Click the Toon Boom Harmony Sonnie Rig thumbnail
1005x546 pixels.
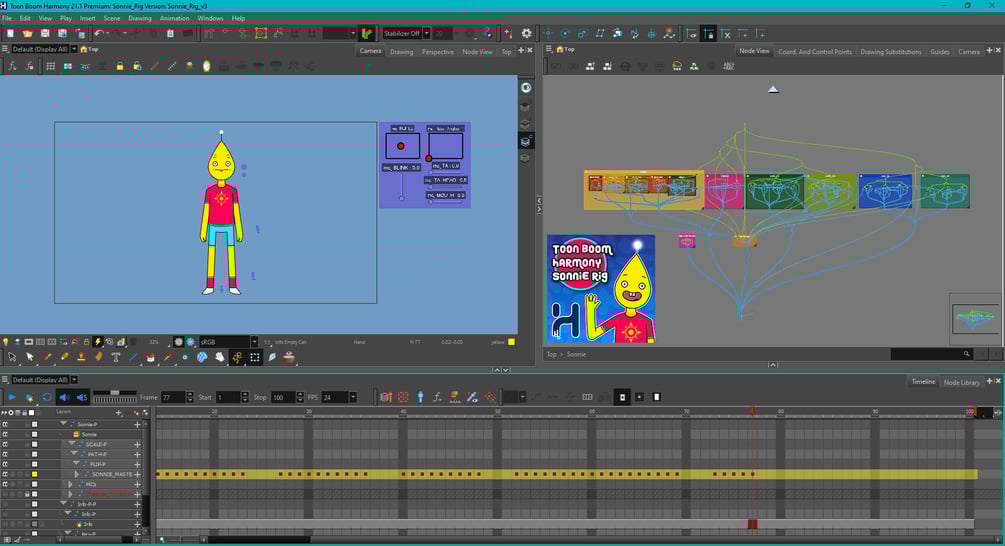601,289
